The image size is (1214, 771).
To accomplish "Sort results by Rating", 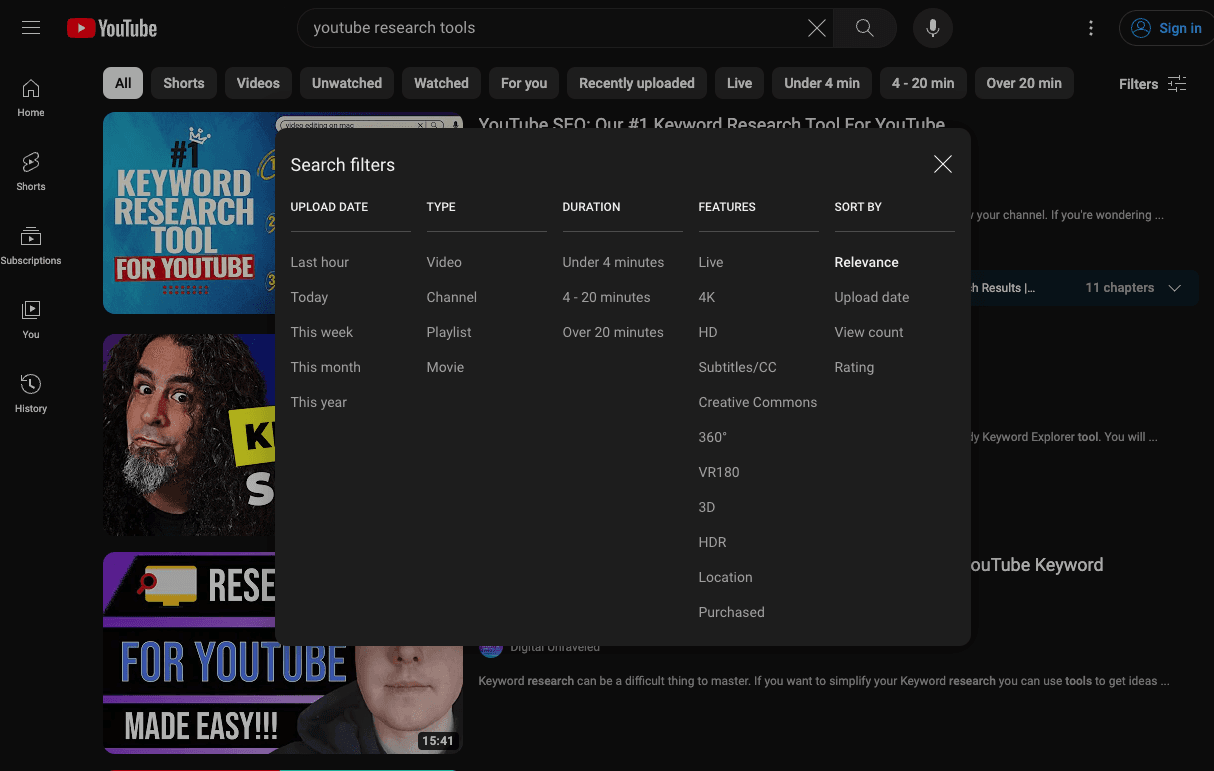I will [854, 367].
